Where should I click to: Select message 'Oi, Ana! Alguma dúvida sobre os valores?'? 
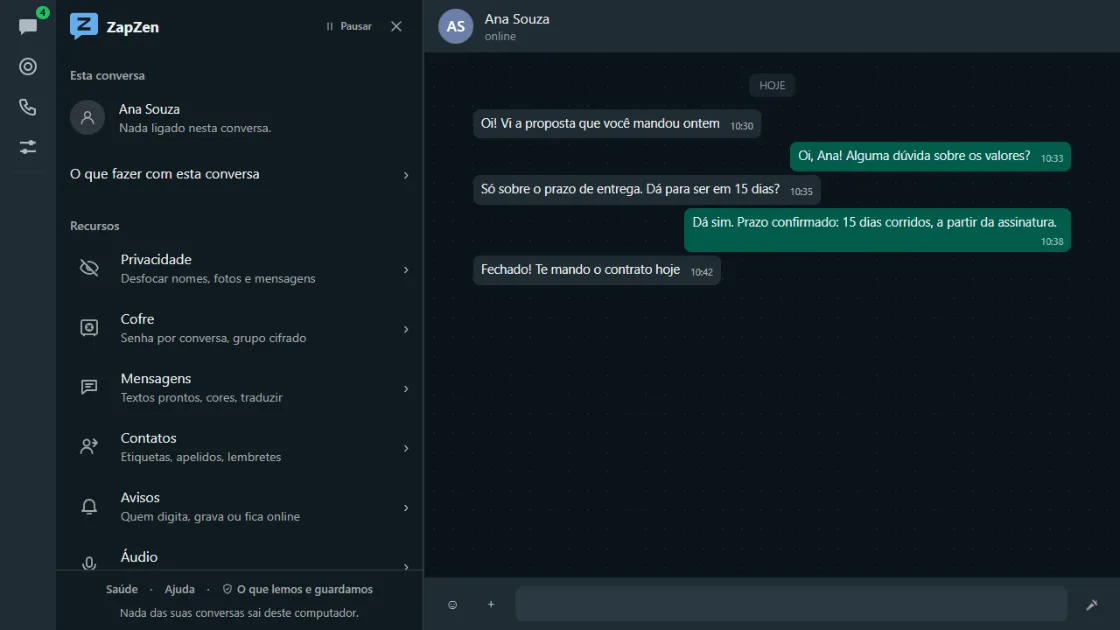[x=930, y=156]
